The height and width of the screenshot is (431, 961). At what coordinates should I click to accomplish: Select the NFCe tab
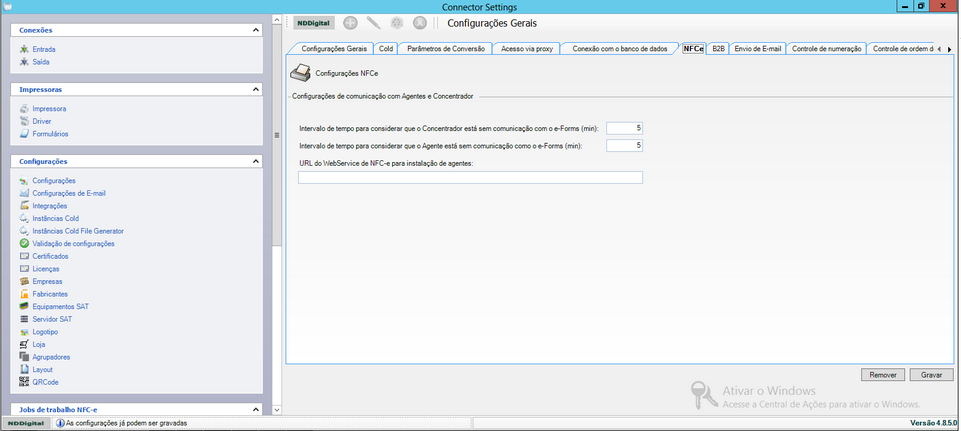point(693,48)
